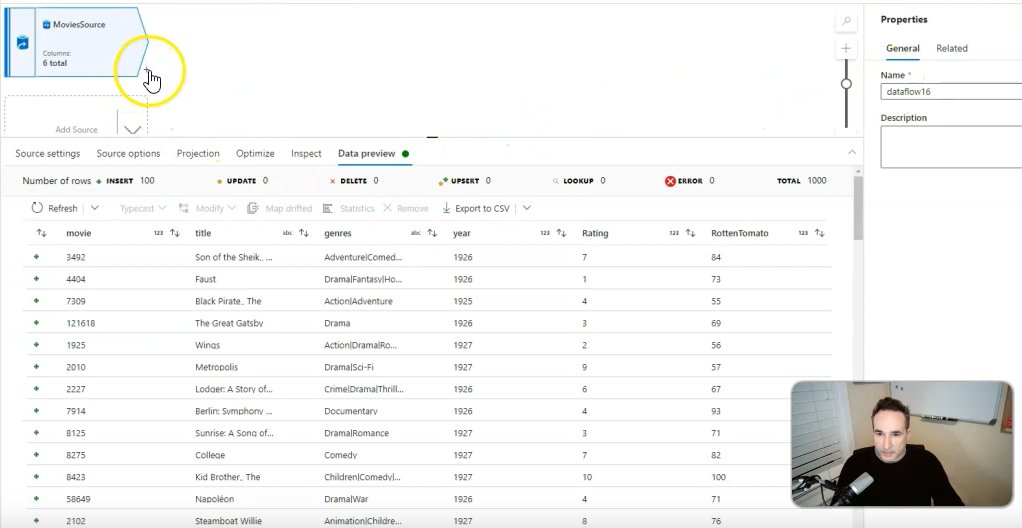Screen dimensions: 1022x528
Task: Sort by the Rating column arrows
Action: [690, 233]
